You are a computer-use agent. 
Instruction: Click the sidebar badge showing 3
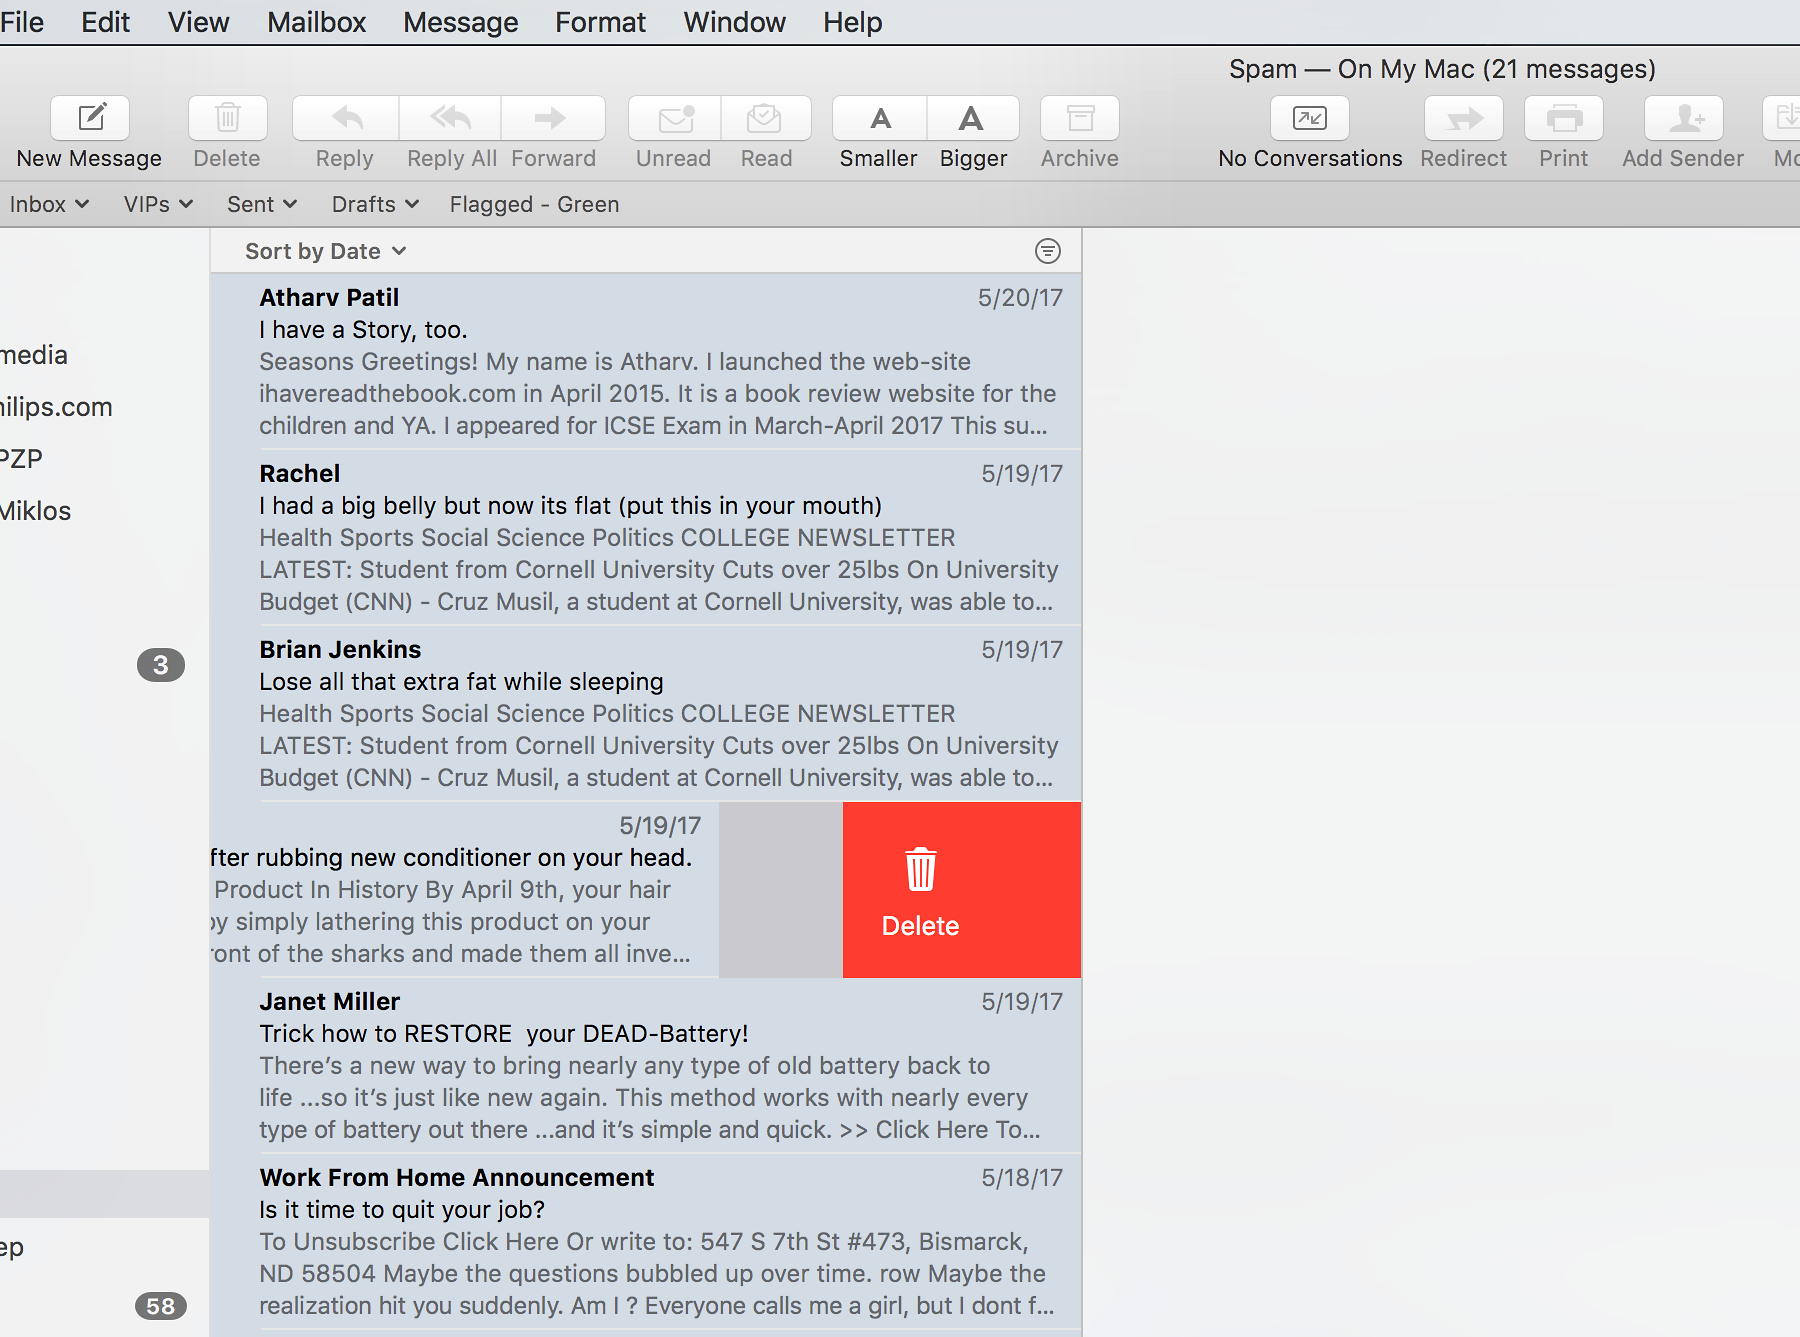[x=161, y=665]
